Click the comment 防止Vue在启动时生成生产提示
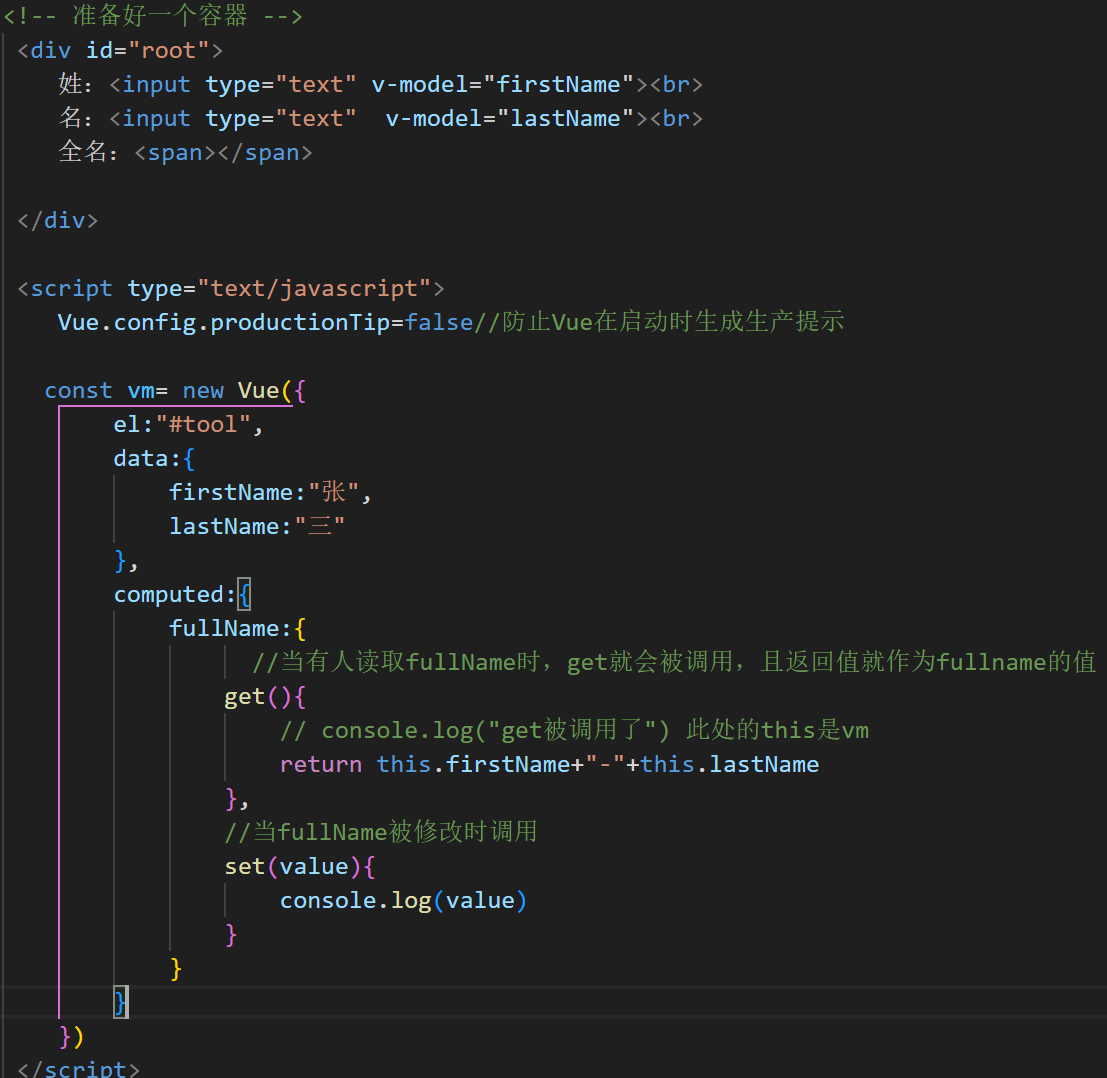 [659, 322]
